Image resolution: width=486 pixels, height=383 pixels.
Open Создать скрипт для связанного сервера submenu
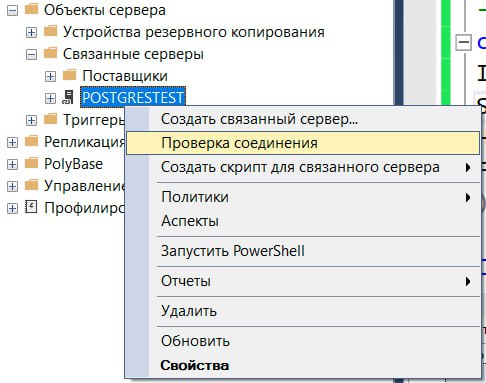point(303,167)
